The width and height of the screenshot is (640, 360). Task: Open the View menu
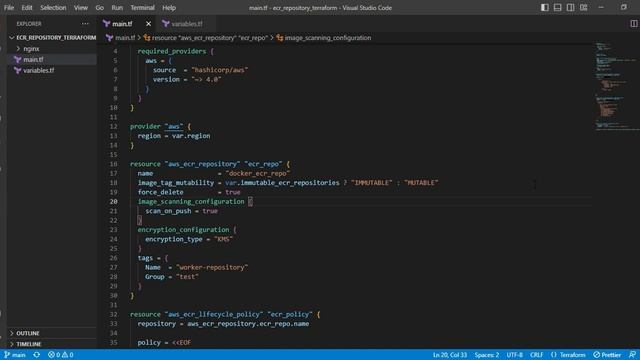coord(81,7)
